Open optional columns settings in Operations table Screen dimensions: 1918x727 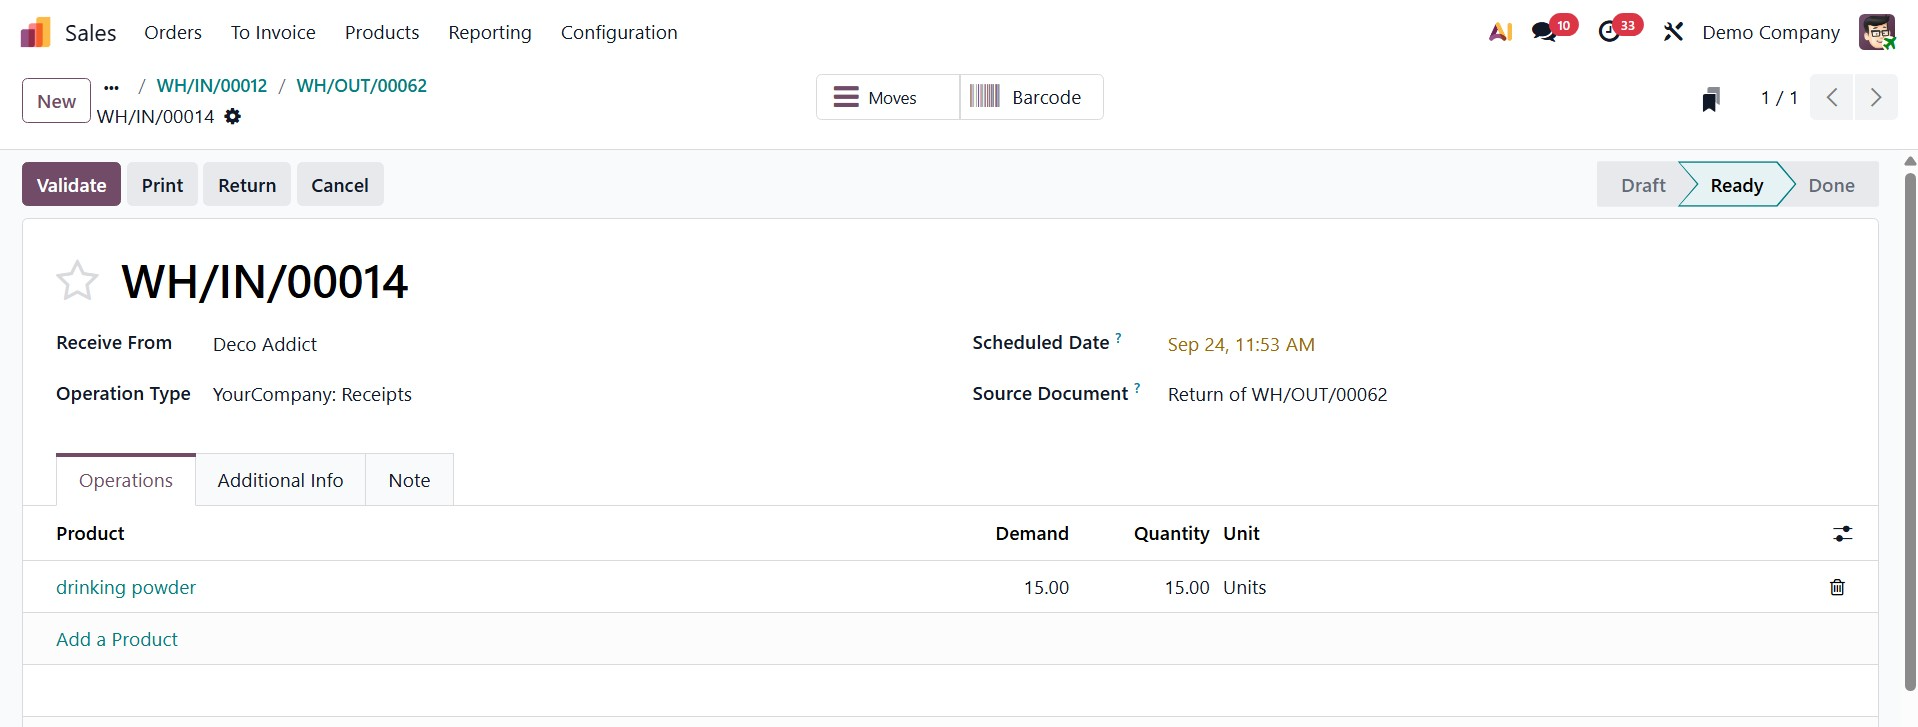pos(1842,534)
